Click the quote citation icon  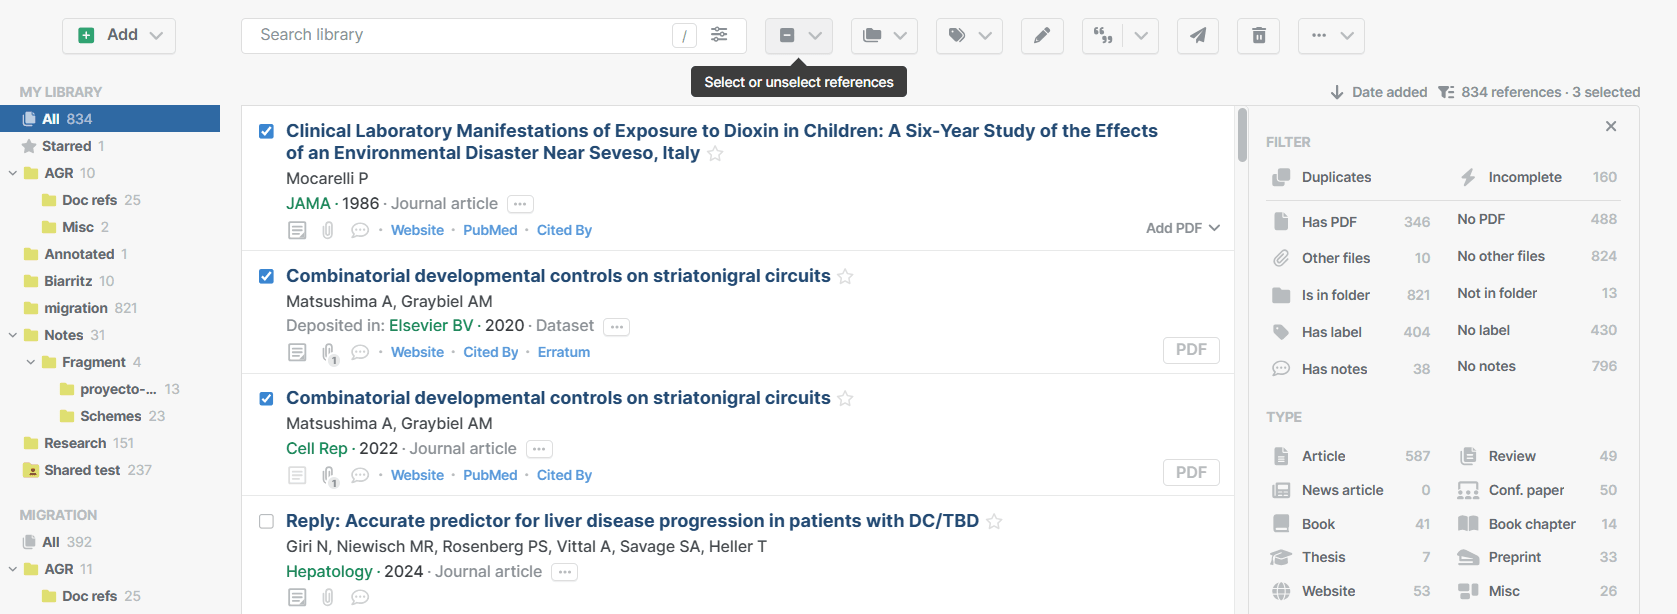[1103, 36]
